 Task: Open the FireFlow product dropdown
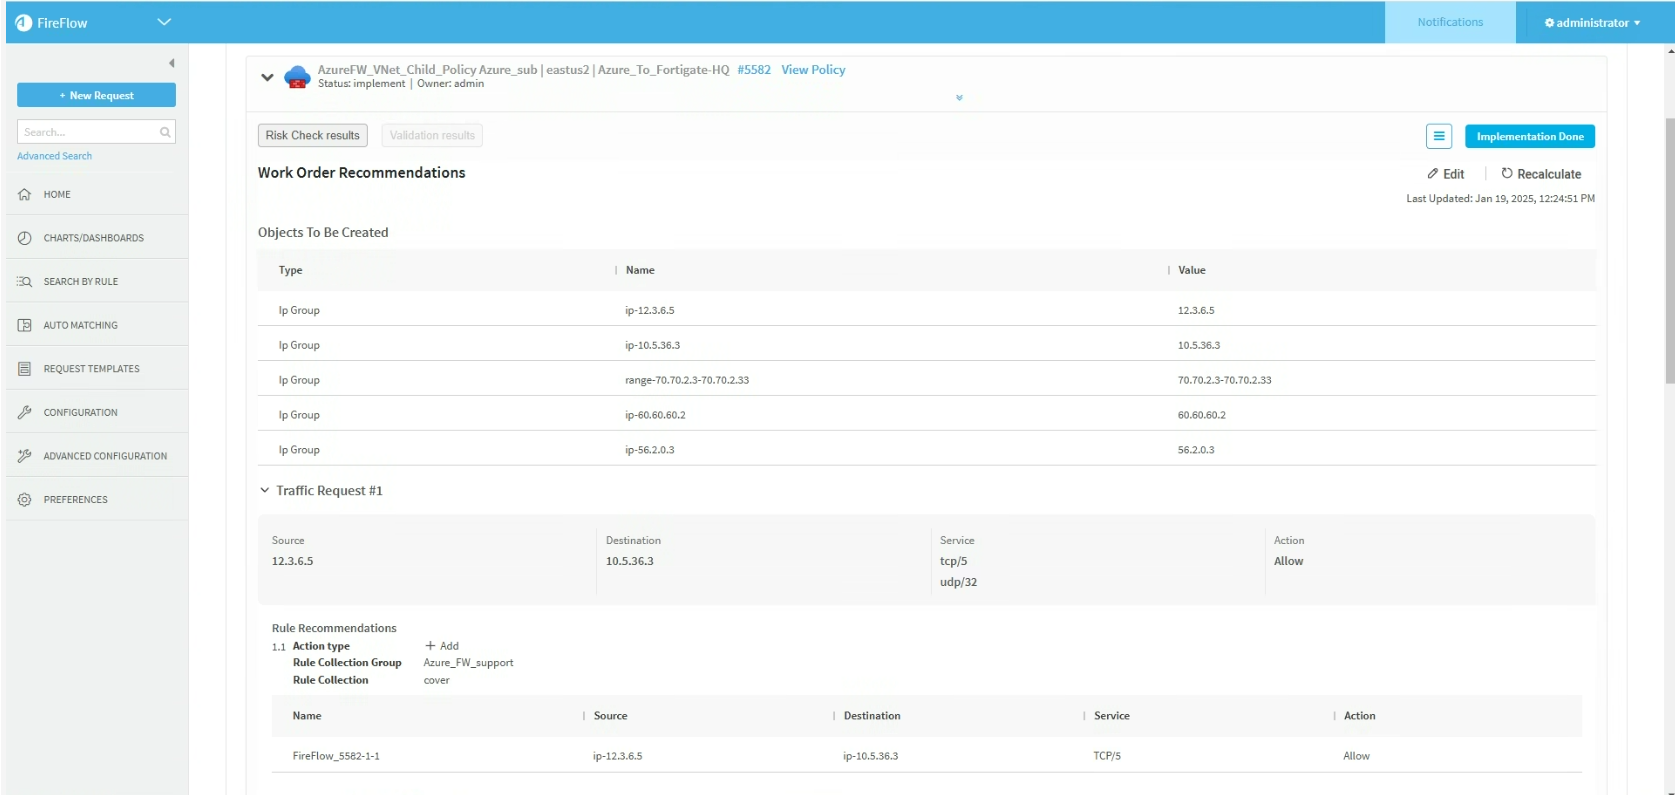164,22
